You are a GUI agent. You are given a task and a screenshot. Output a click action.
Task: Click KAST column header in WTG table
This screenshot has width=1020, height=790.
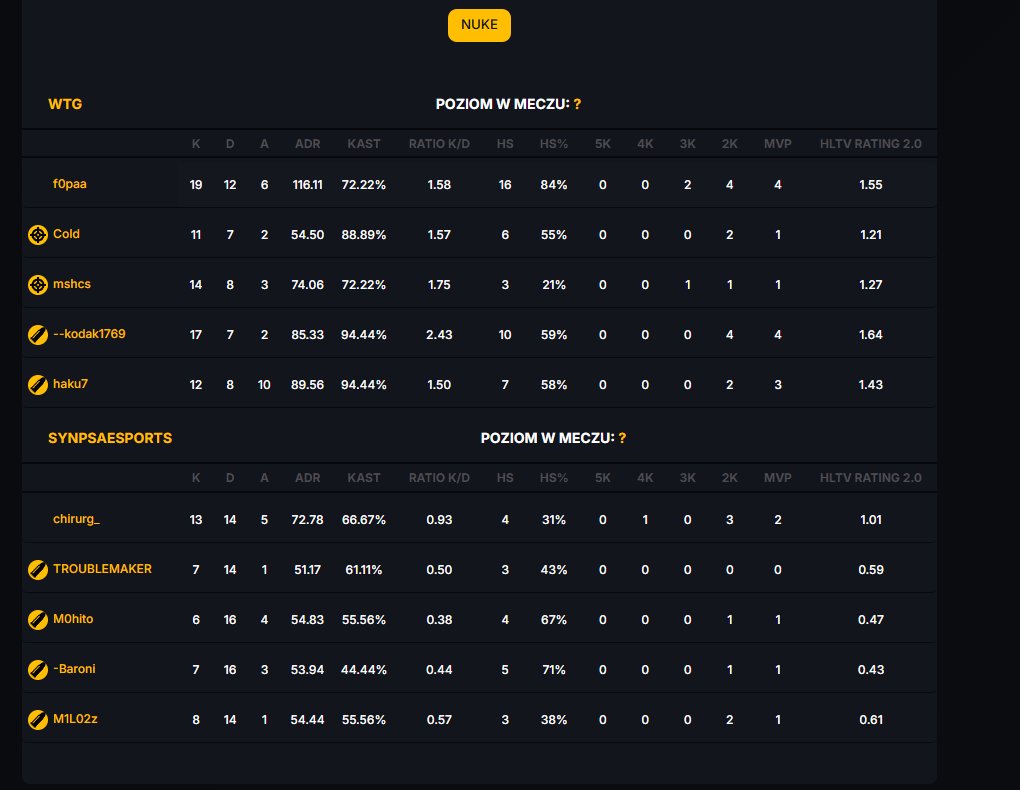pos(364,144)
